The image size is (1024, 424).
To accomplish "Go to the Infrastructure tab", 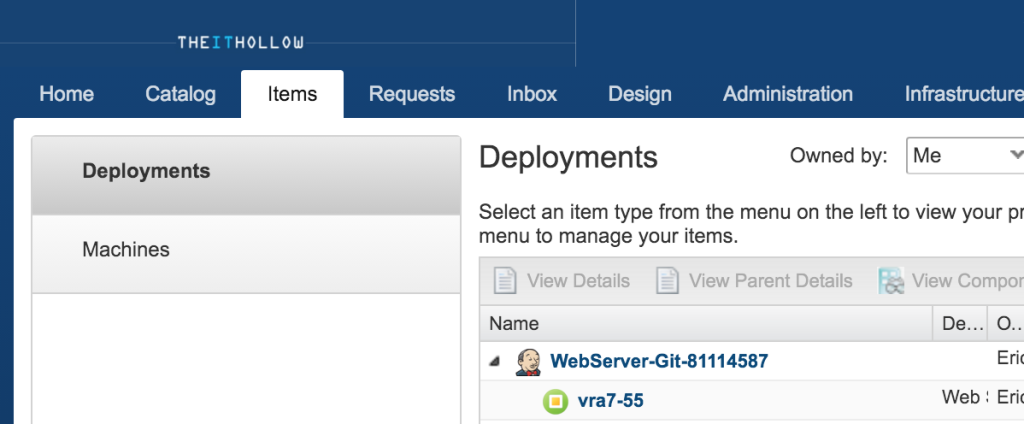I will pyautogui.click(x=964, y=94).
